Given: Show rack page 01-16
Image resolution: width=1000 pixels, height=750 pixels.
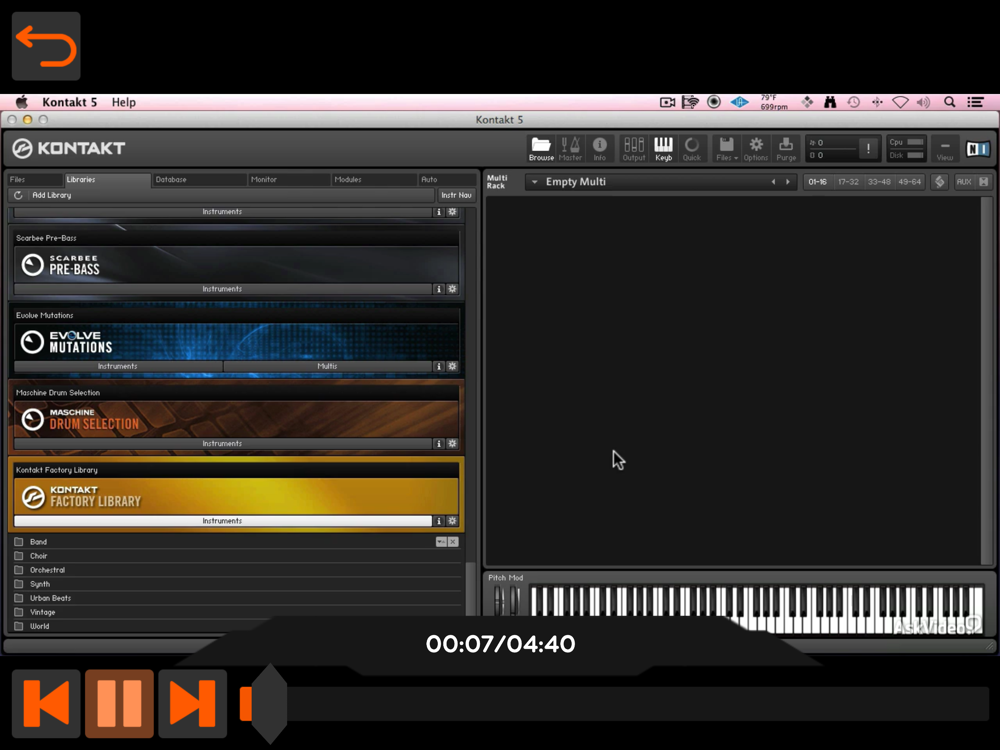Looking at the screenshot, I should tap(818, 182).
